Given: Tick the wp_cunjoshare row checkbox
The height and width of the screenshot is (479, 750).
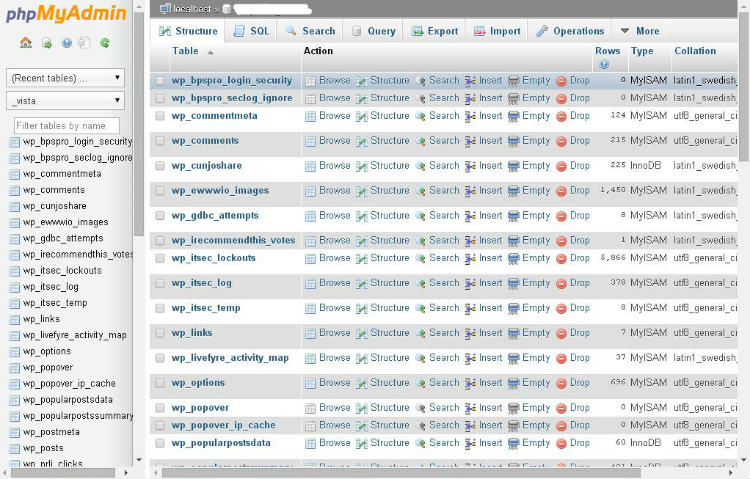Looking at the screenshot, I should 160,166.
